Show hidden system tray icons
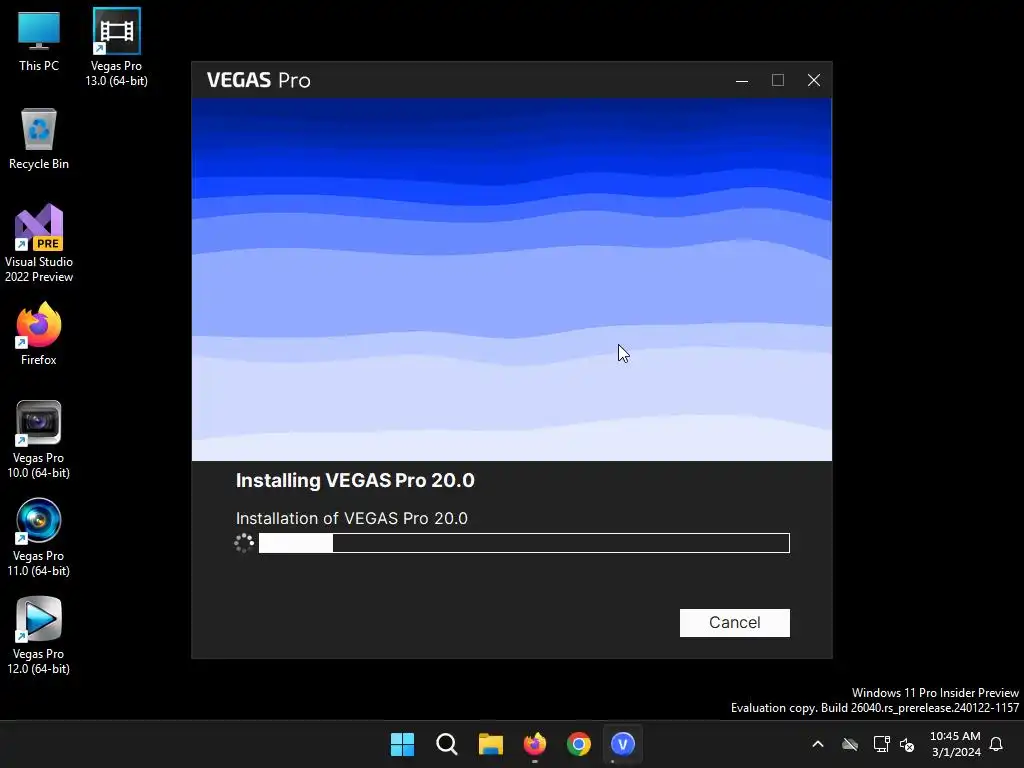1024x768 pixels. [x=818, y=744]
